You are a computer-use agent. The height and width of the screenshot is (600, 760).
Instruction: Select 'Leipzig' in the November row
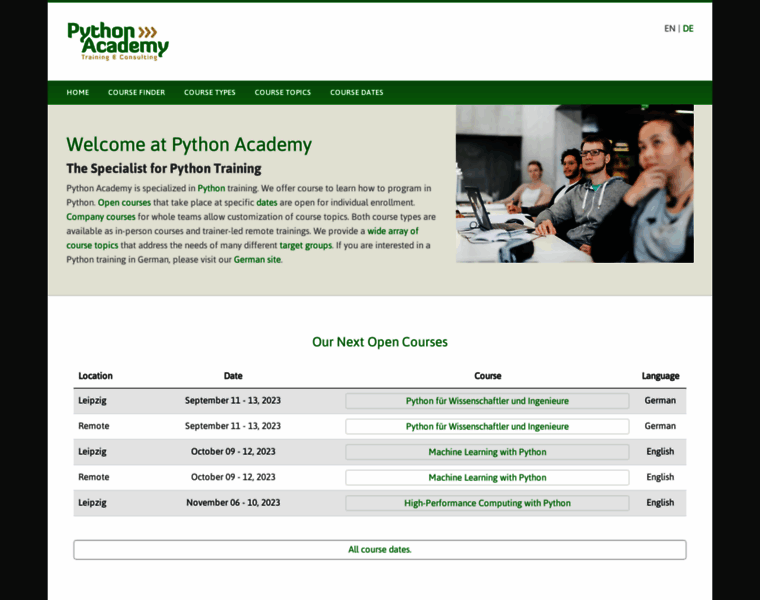point(93,503)
